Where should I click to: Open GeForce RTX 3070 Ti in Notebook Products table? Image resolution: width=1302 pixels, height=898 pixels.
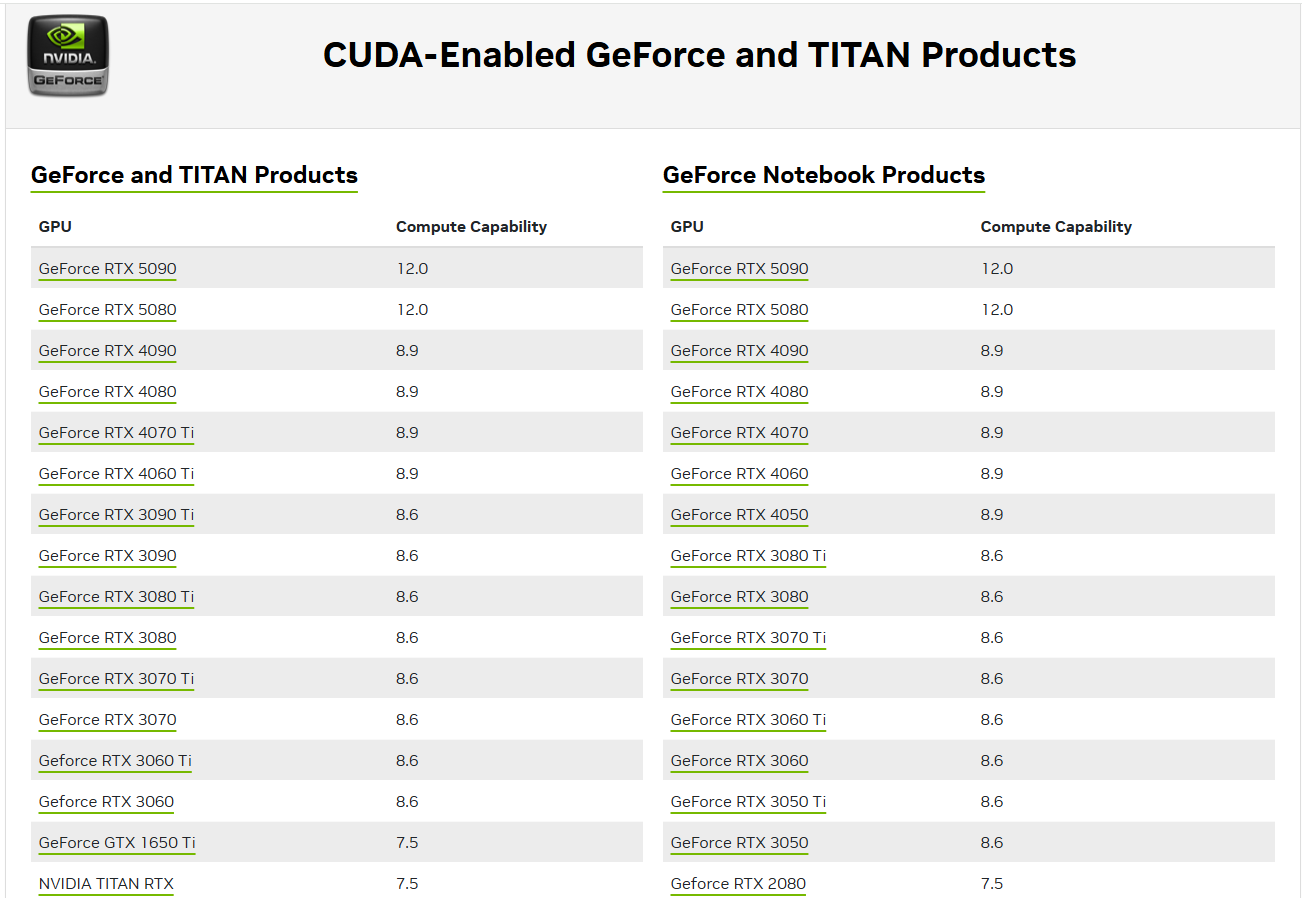pos(748,637)
